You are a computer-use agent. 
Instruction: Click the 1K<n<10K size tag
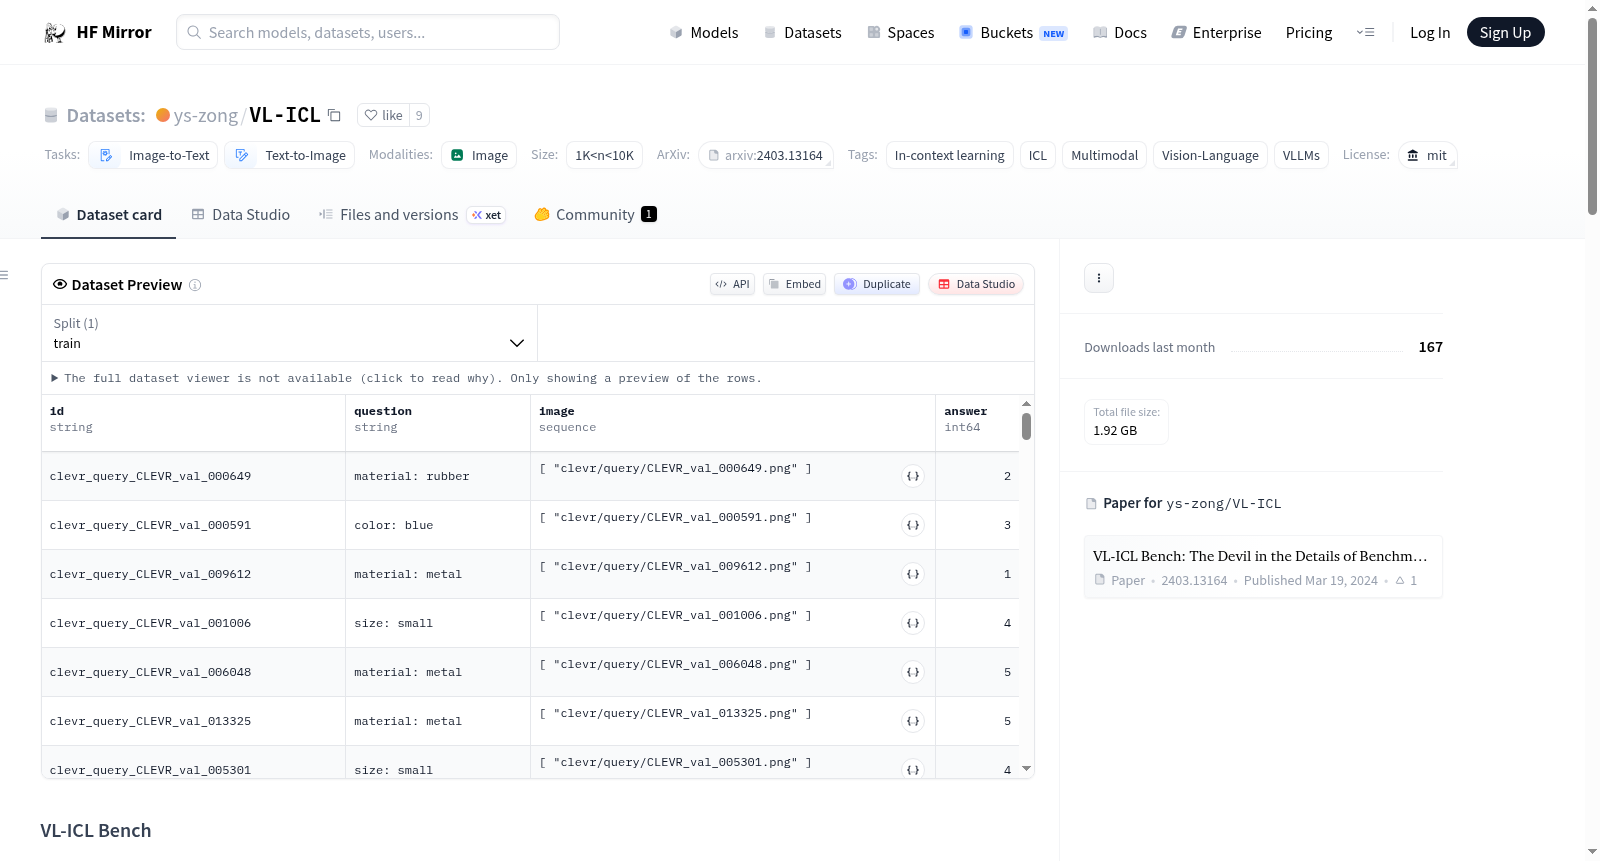point(605,155)
